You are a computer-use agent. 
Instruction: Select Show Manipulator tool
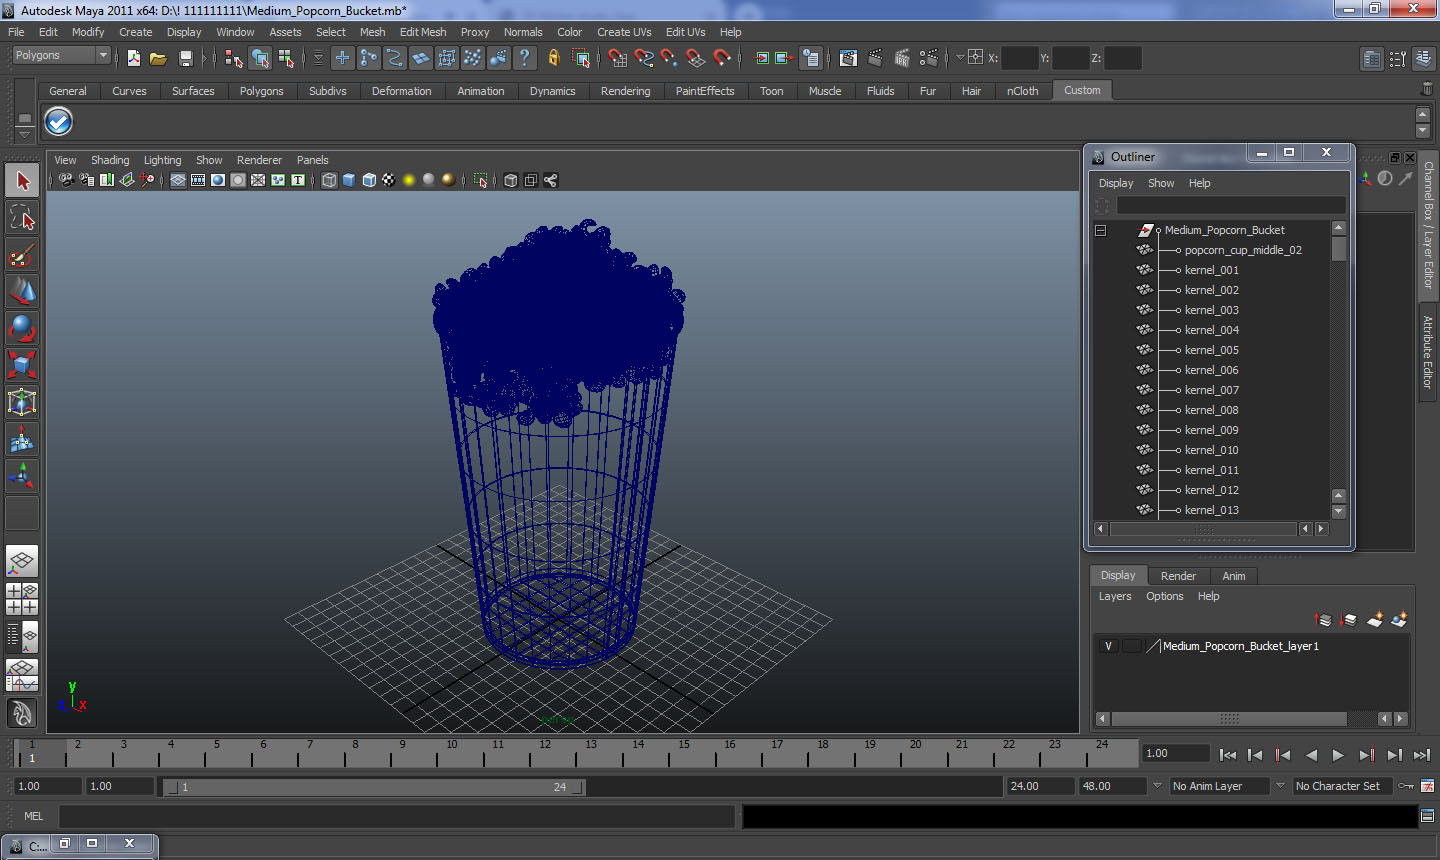point(22,476)
